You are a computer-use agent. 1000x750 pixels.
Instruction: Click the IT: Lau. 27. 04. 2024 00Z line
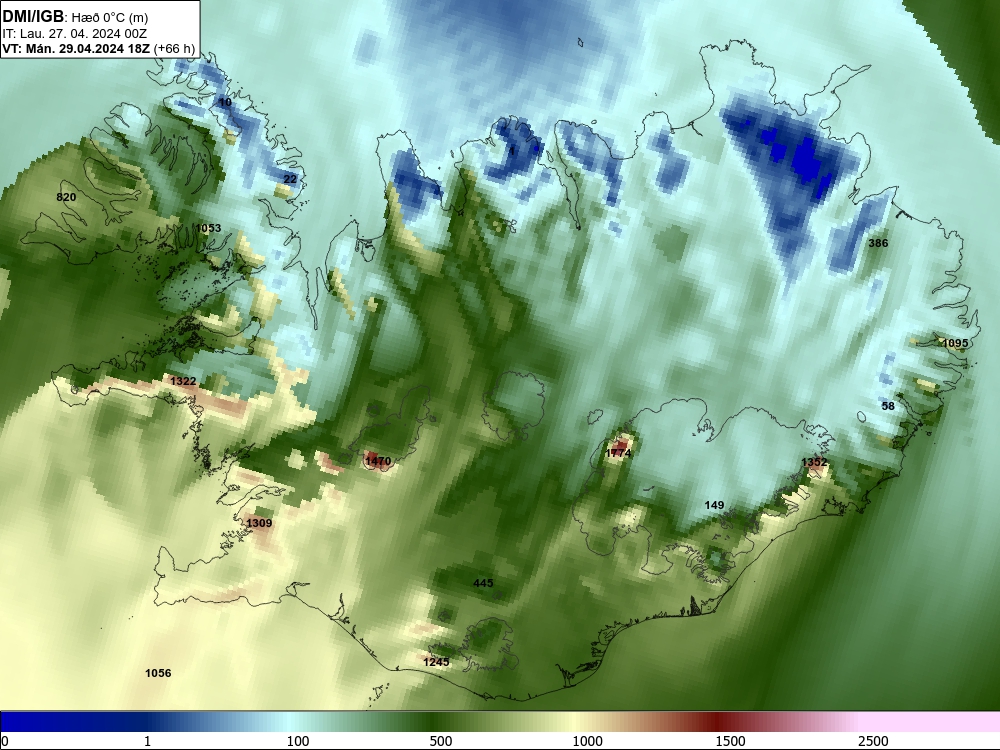click(x=75, y=34)
